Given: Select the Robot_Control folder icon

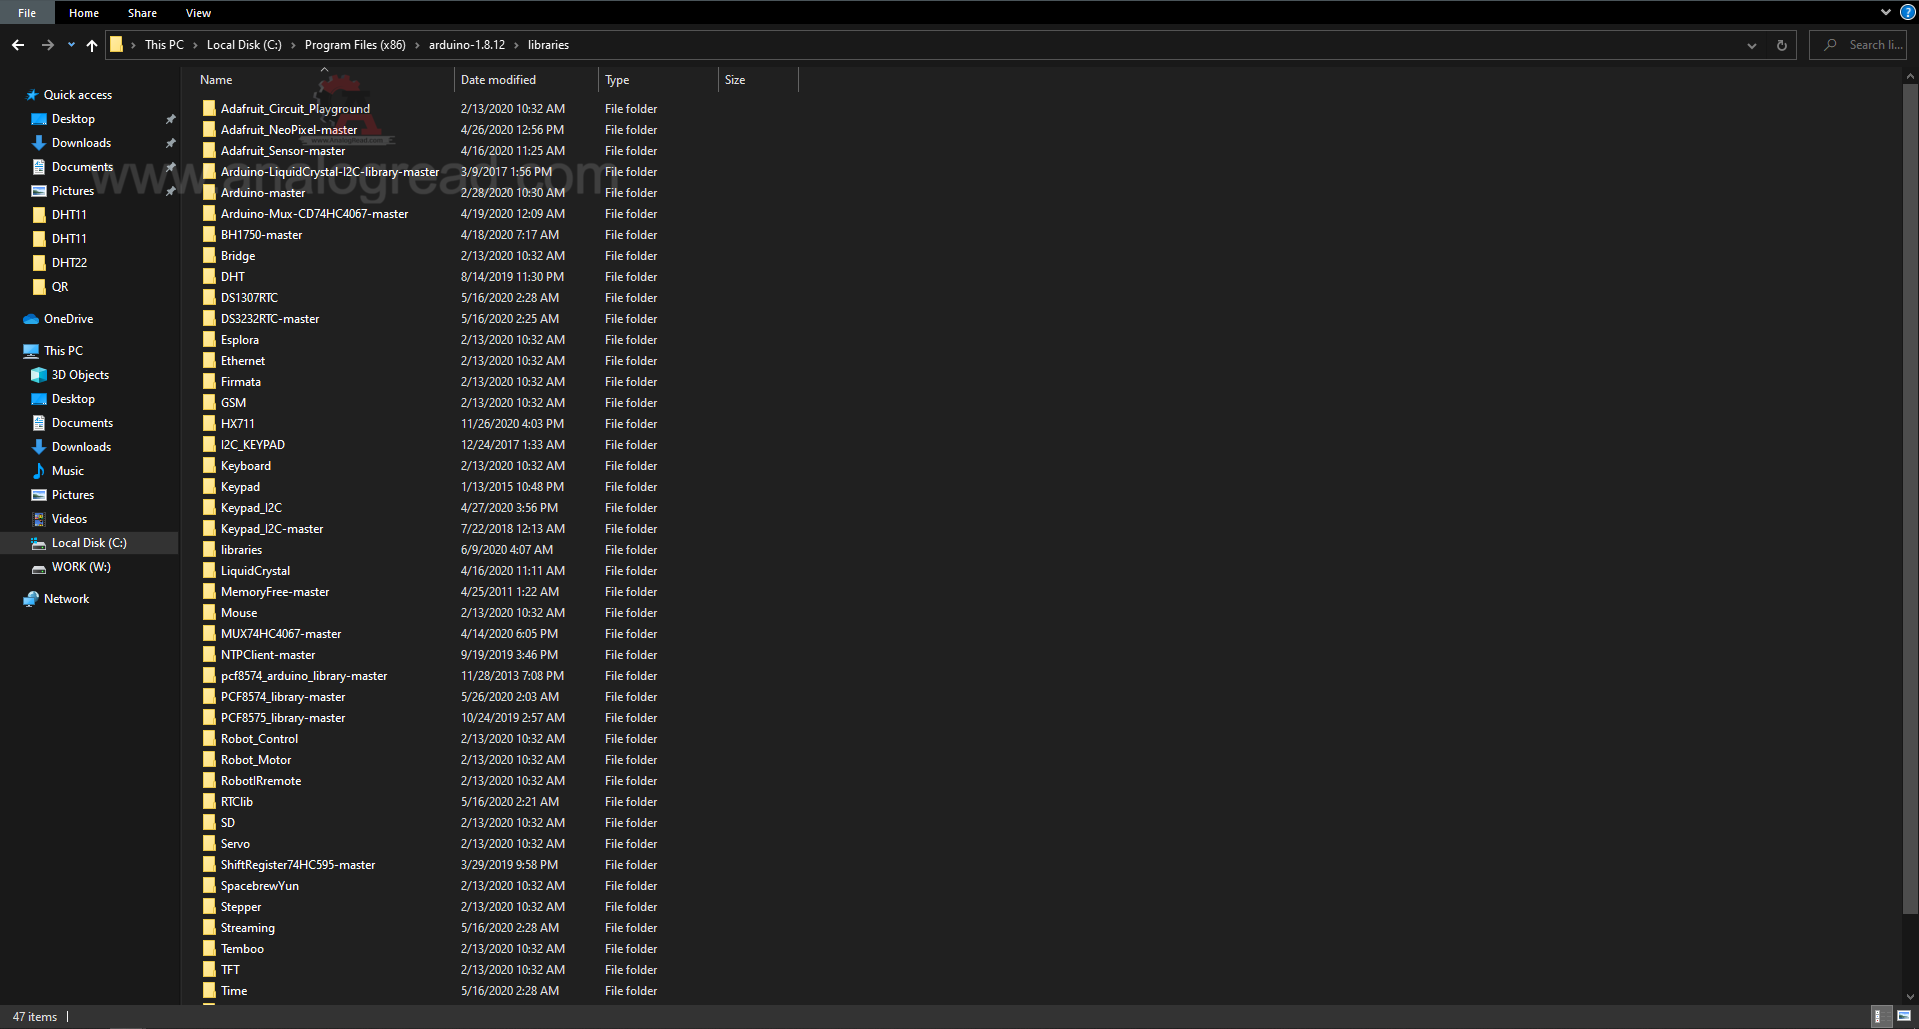Looking at the screenshot, I should [x=209, y=738].
